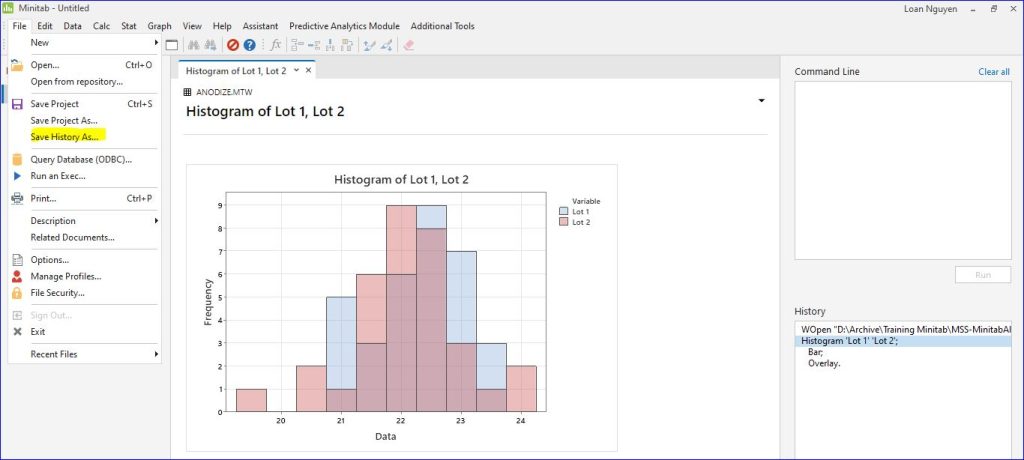Open the Data menu

[72, 26]
